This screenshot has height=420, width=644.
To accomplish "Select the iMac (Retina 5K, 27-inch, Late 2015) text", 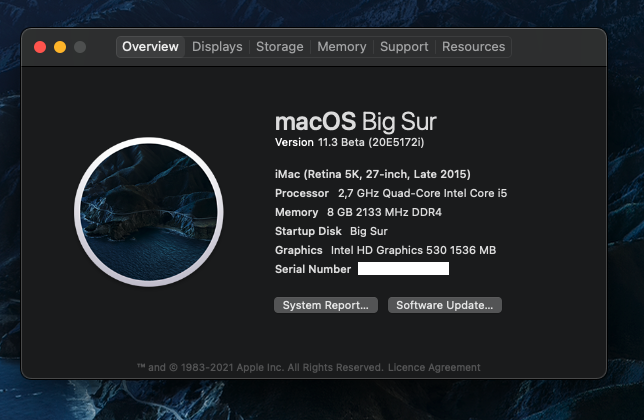I will pyautogui.click(x=373, y=174).
